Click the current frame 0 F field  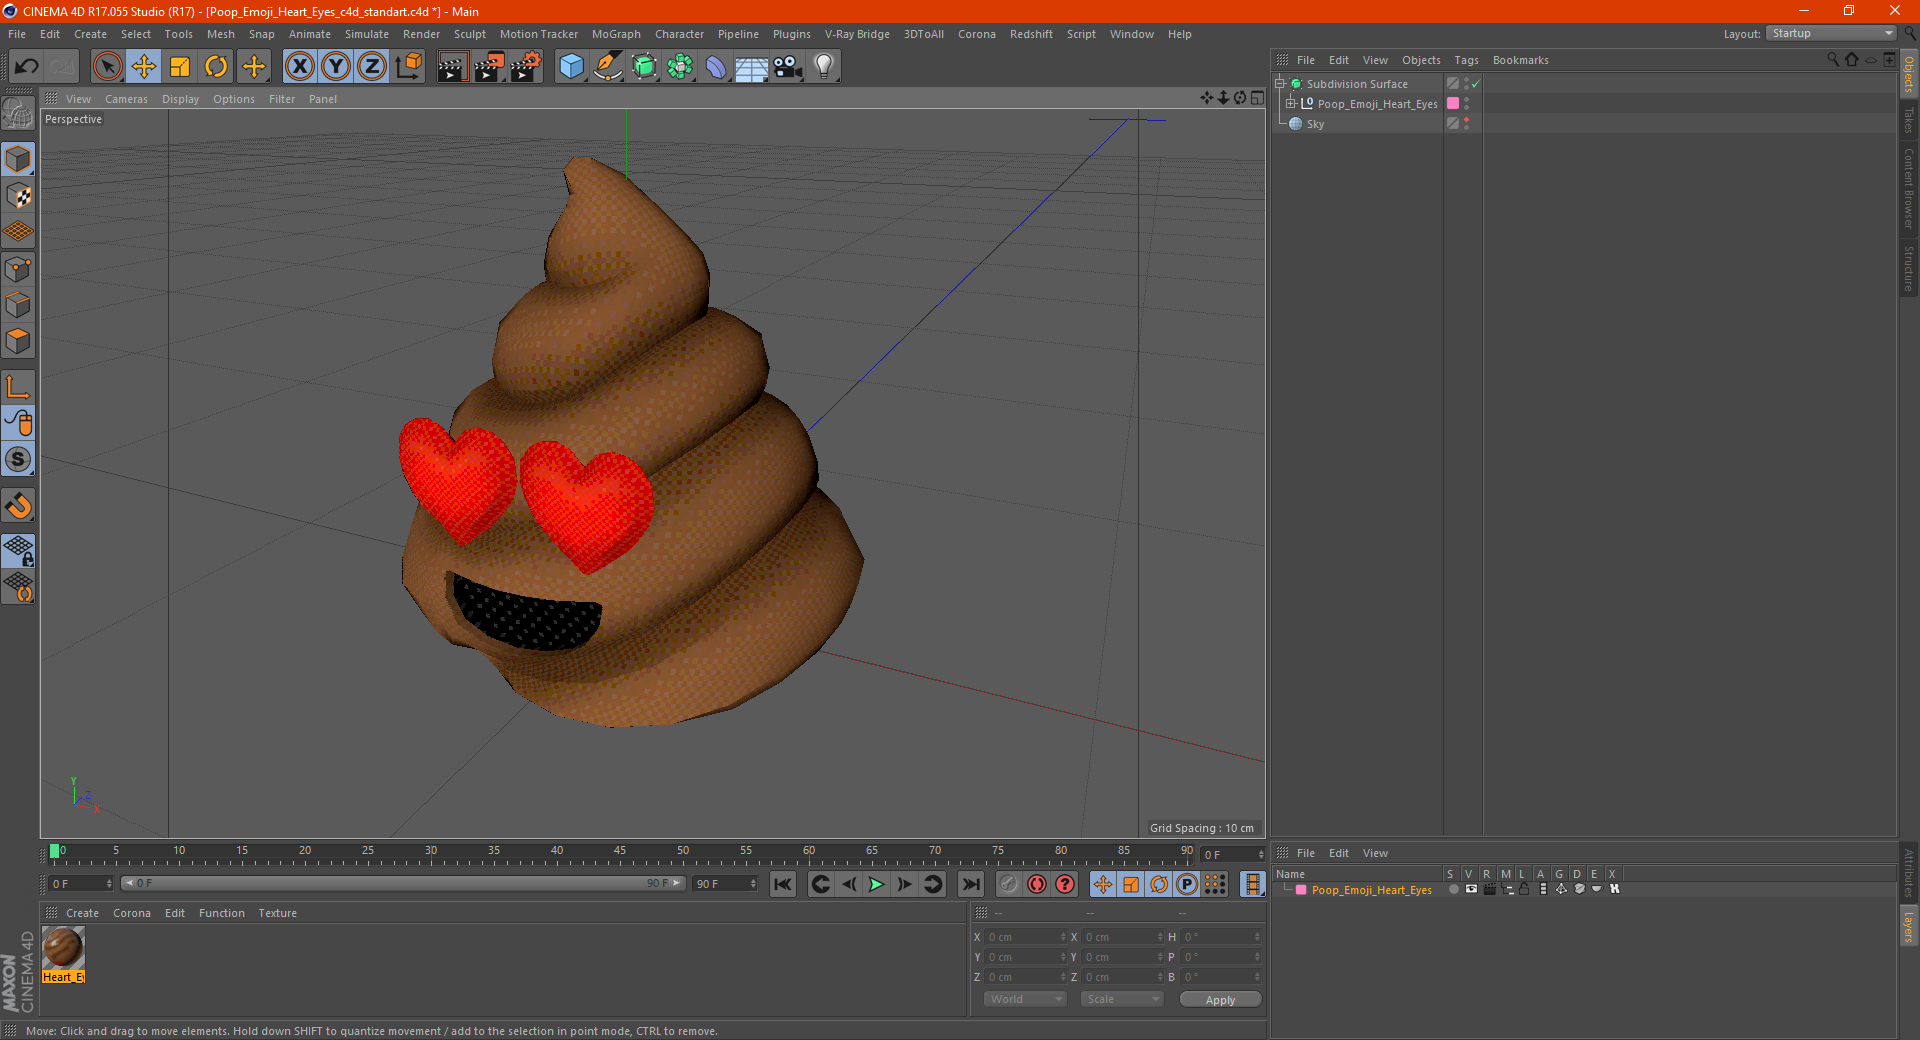[x=80, y=883]
